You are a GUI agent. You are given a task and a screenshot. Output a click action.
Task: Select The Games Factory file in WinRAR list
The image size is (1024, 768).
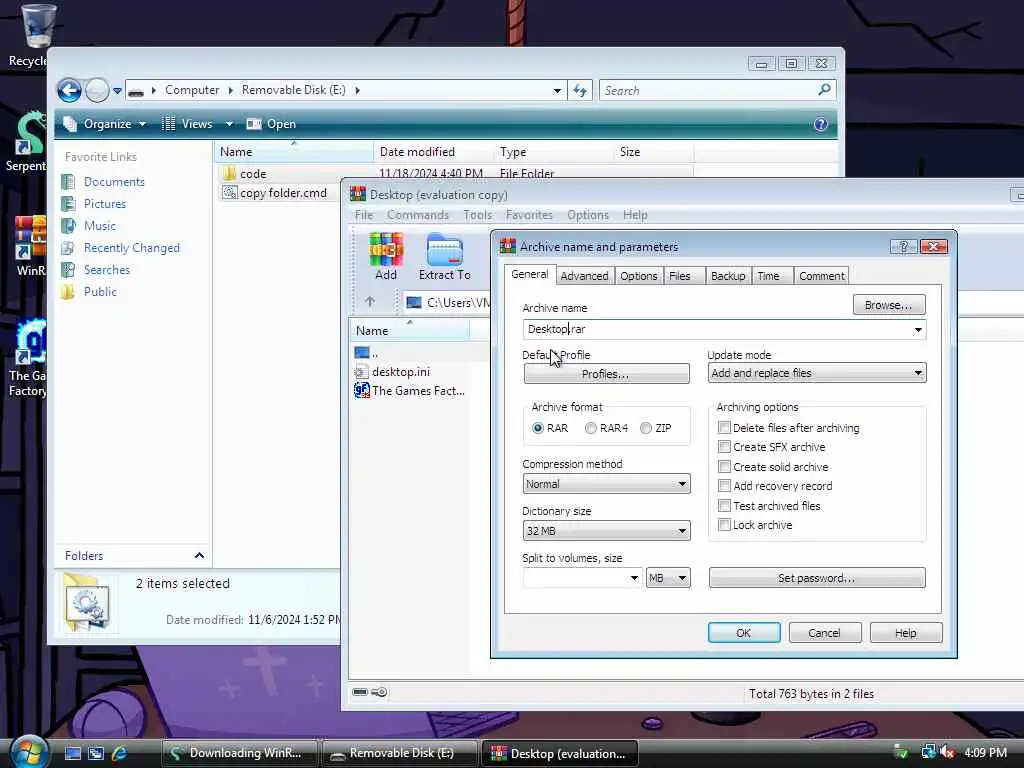coord(409,391)
